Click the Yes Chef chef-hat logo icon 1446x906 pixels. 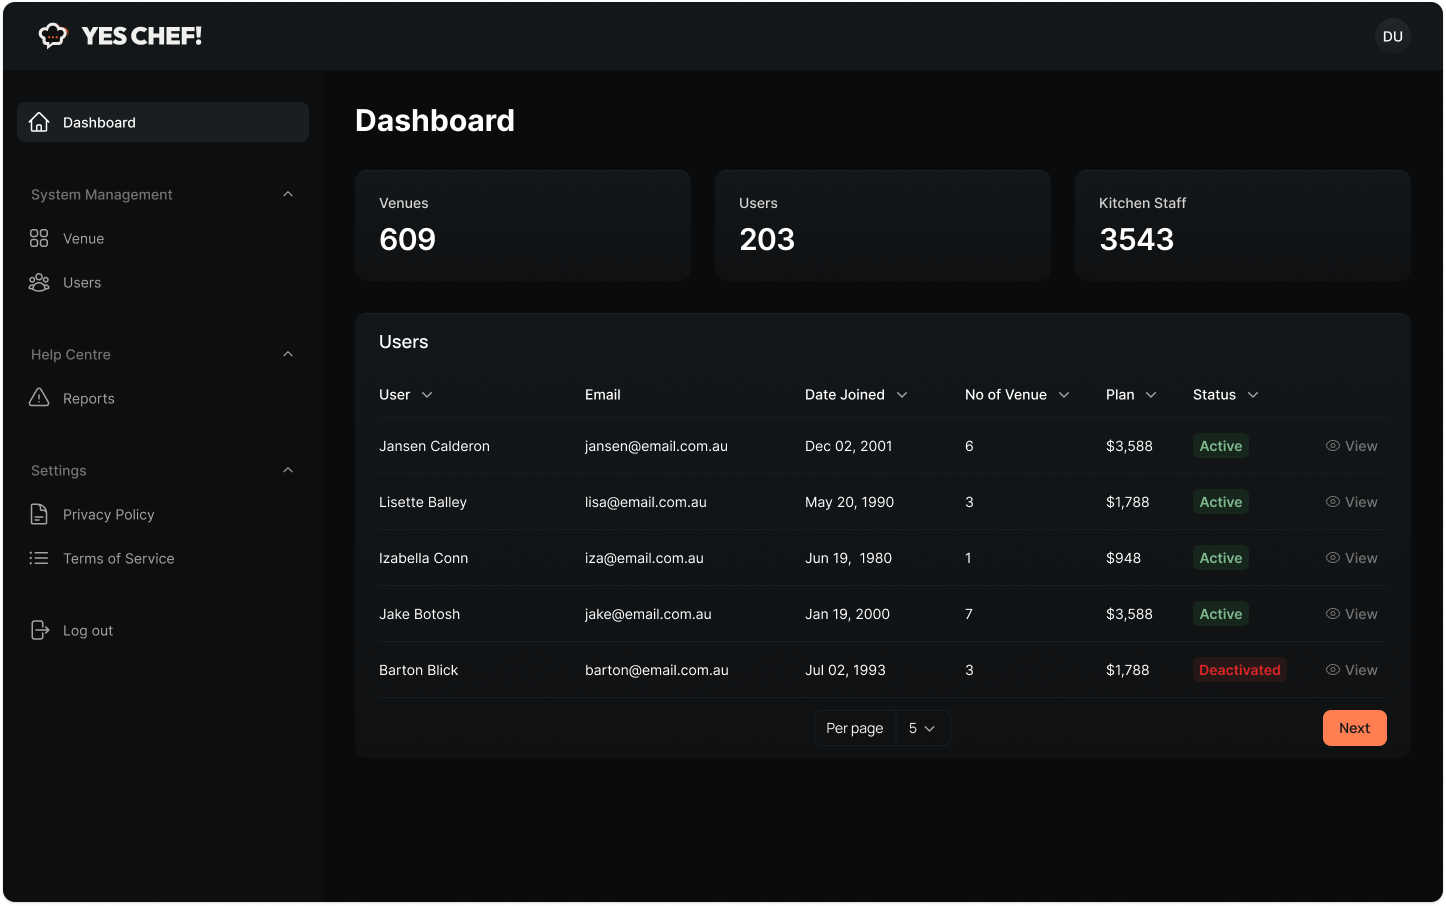click(x=53, y=36)
